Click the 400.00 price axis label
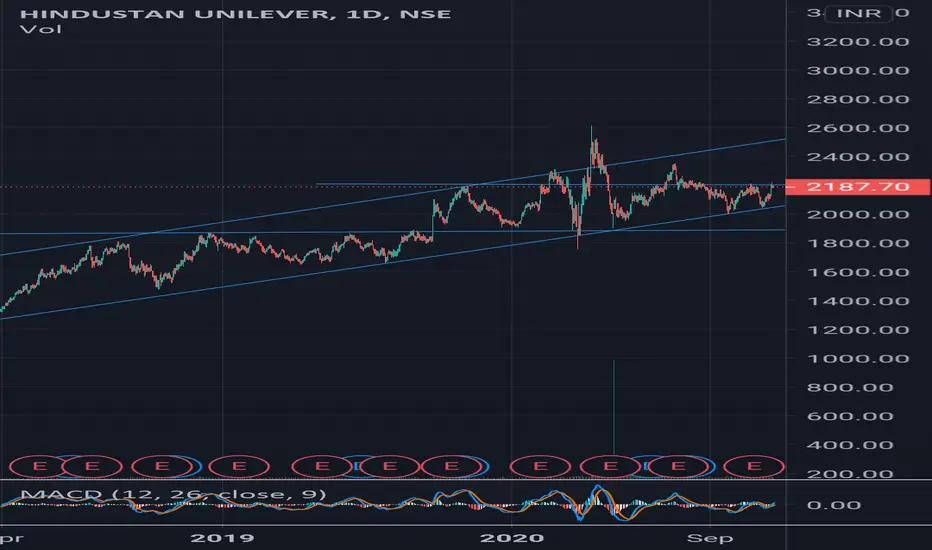Screen dimensions: 932x550 (x=850, y=445)
